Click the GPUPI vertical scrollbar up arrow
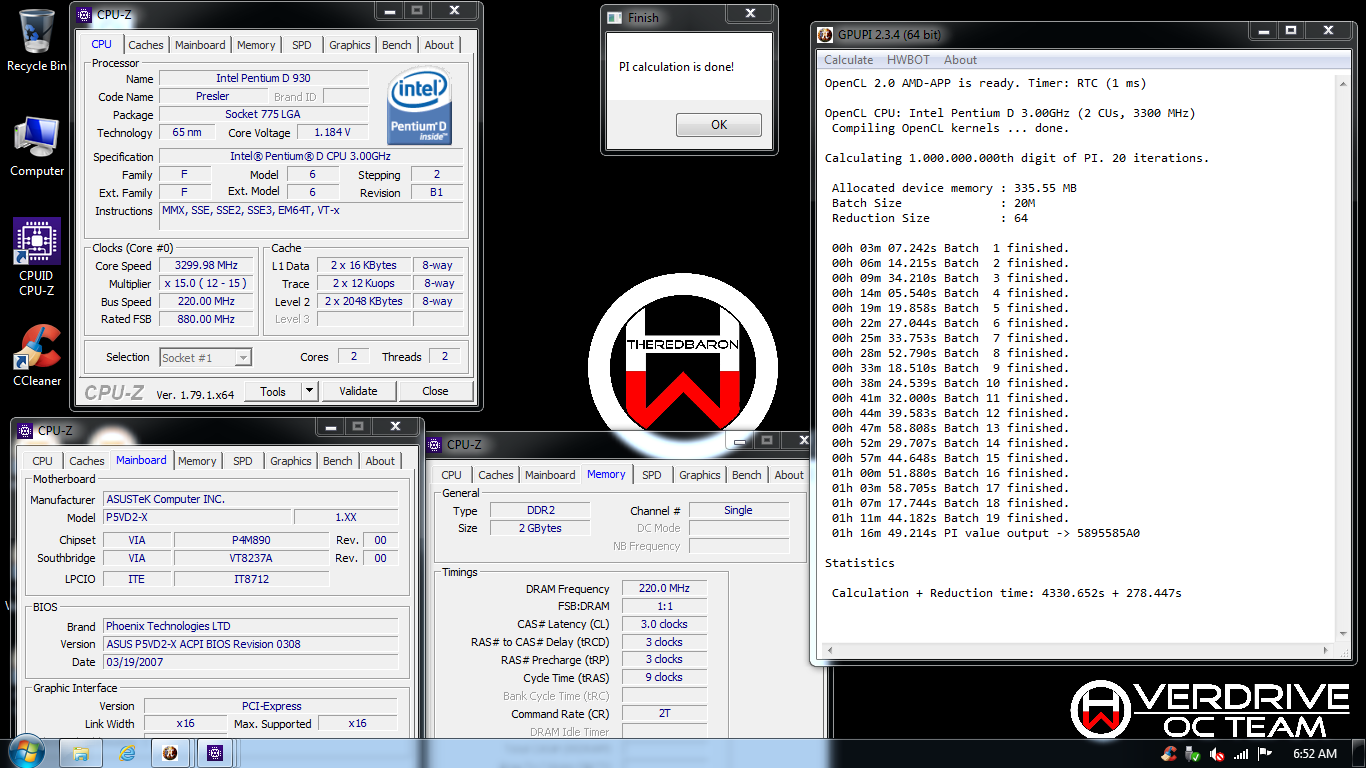 pos(1342,84)
